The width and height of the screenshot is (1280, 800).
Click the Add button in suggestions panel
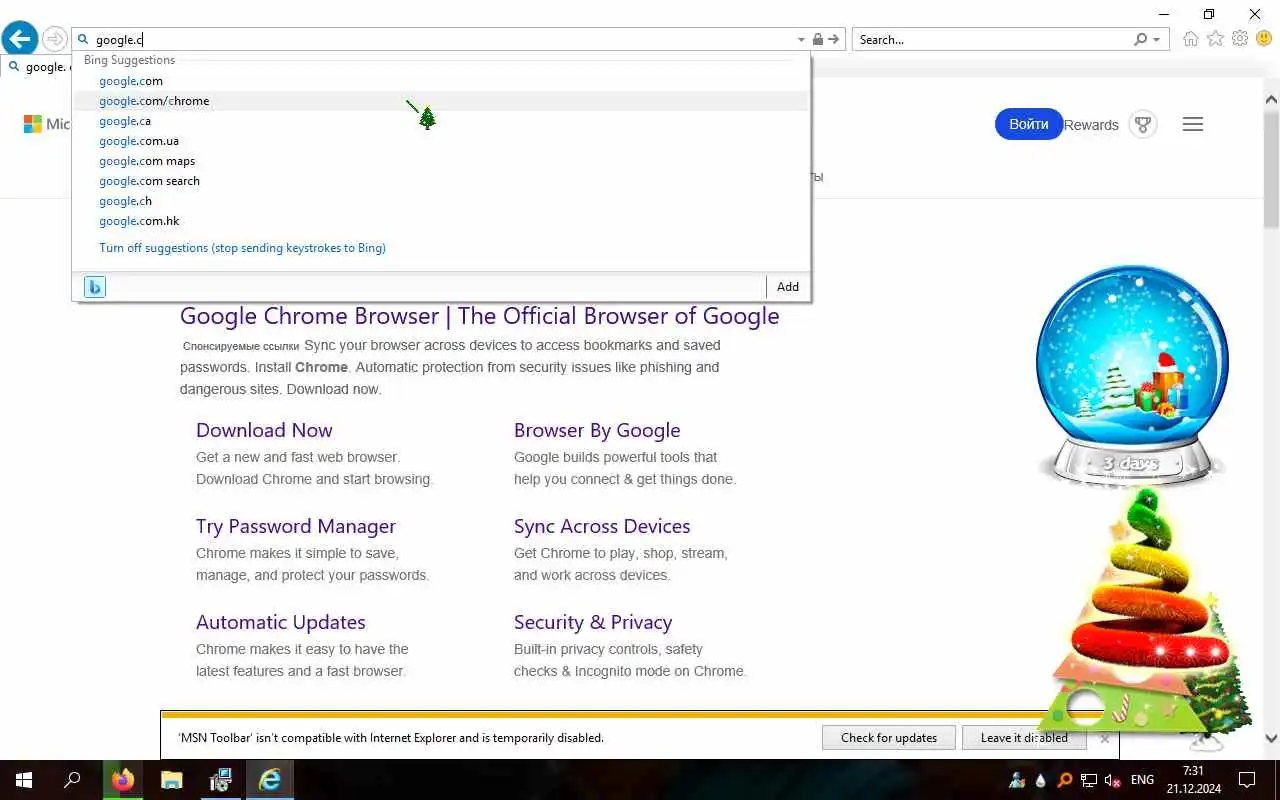[788, 287]
